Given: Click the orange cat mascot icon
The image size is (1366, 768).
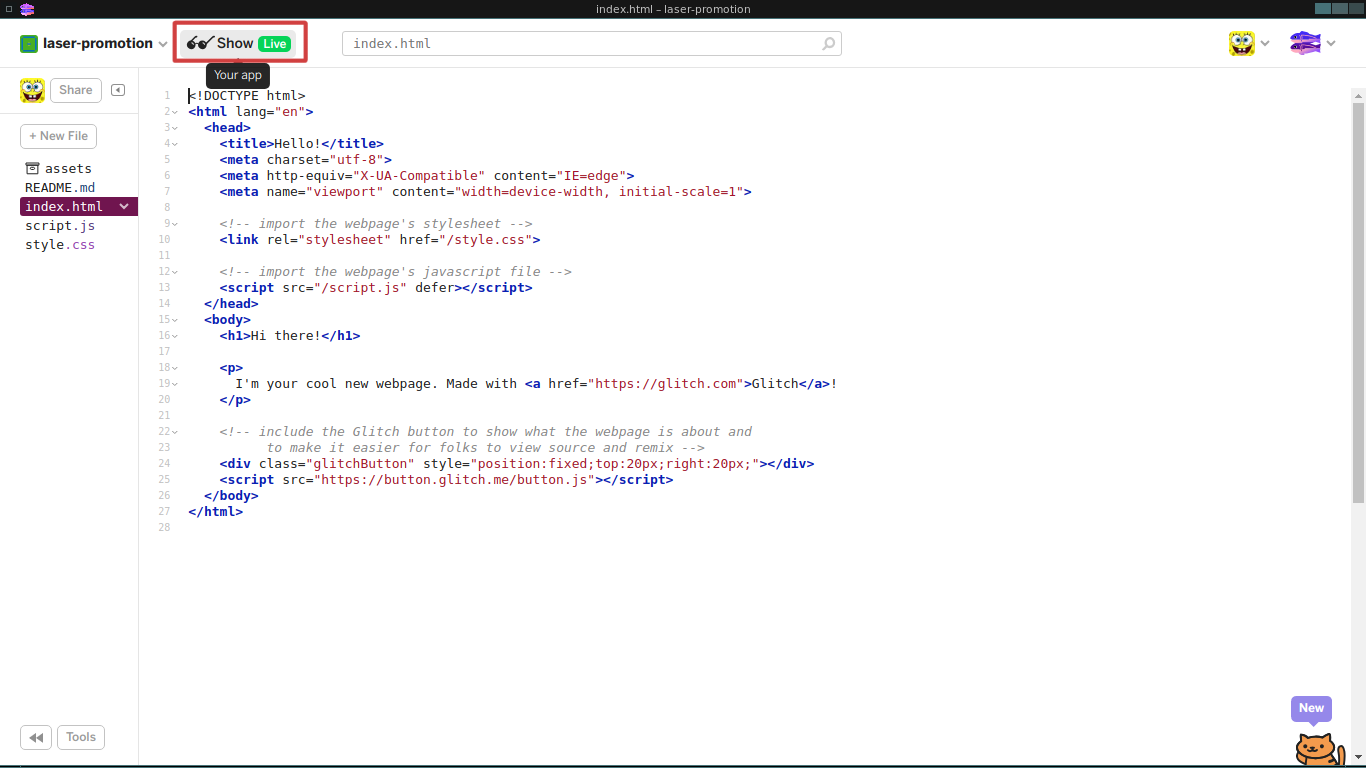Looking at the screenshot, I should pyautogui.click(x=1318, y=748).
